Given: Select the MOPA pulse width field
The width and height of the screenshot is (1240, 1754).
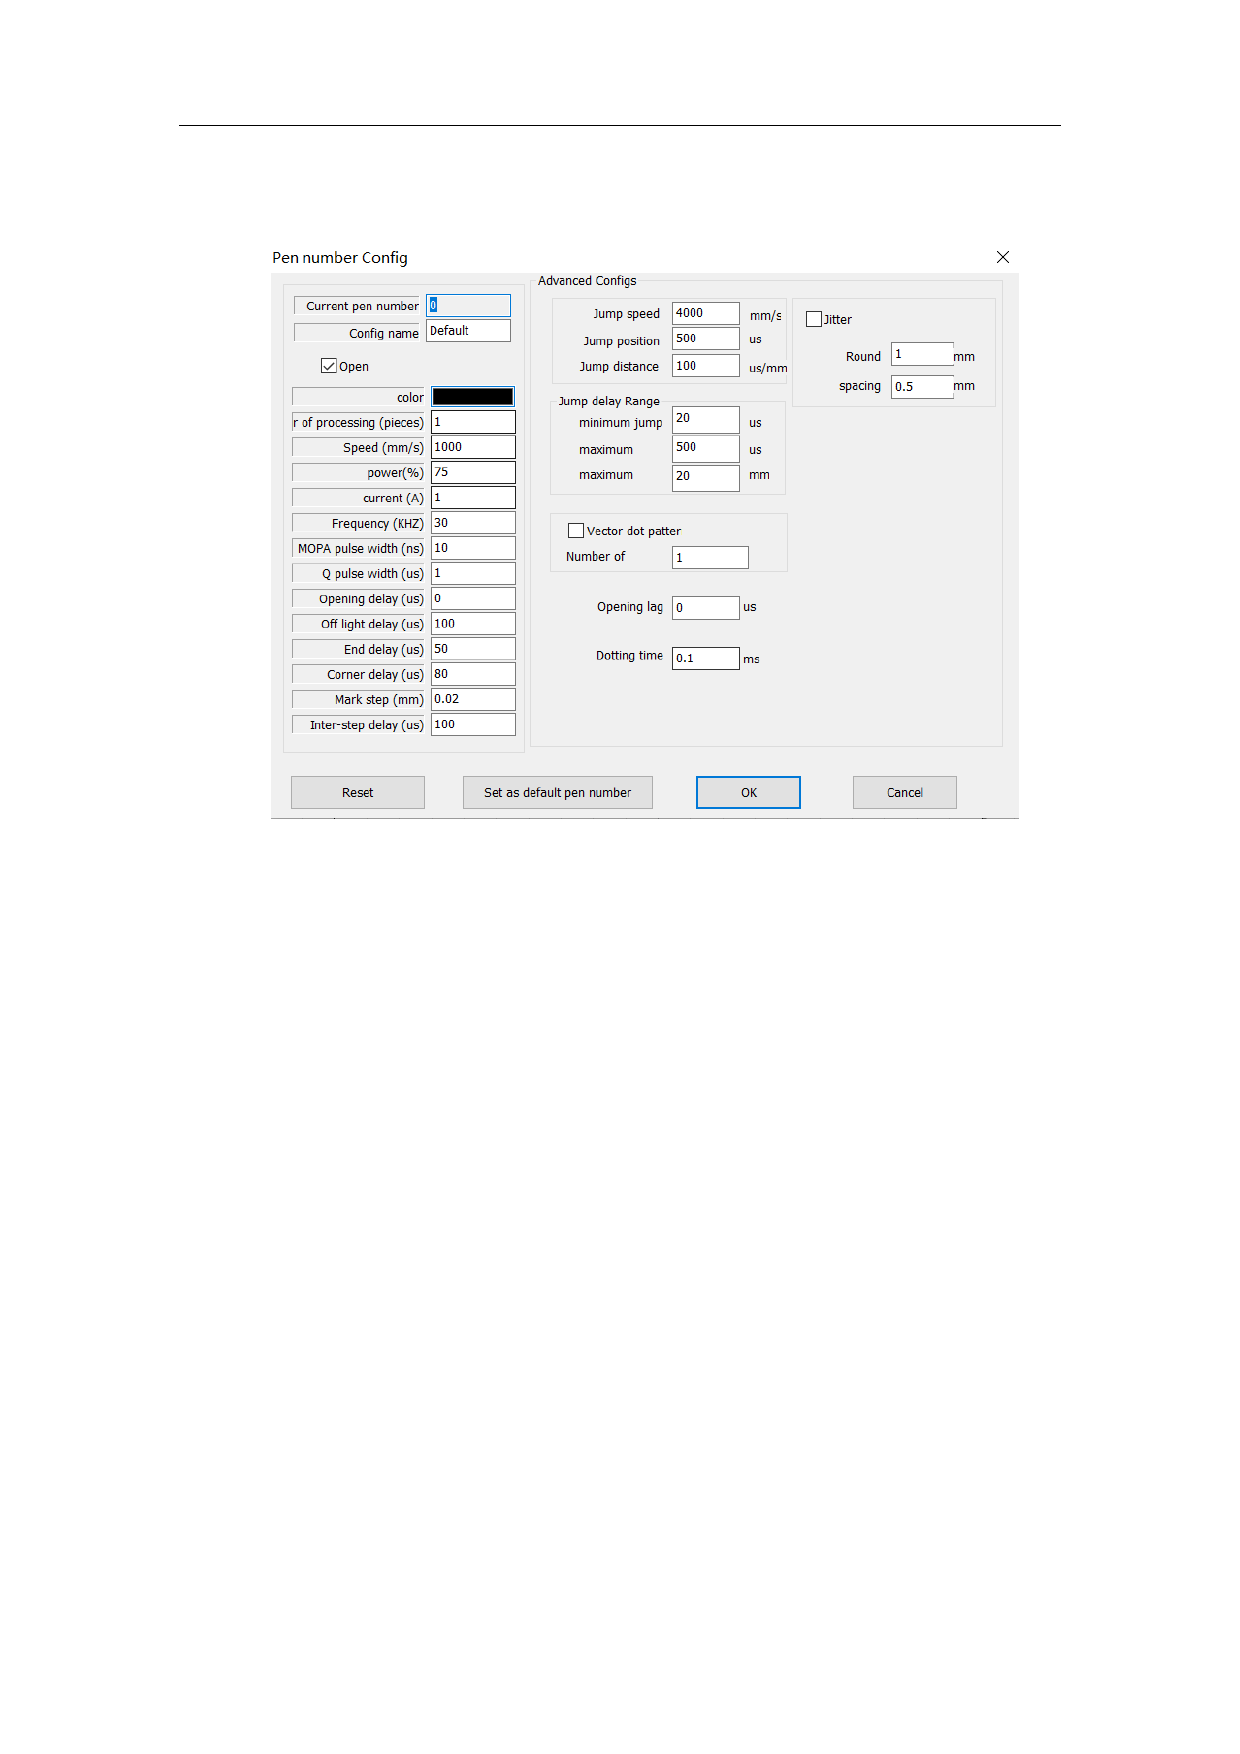Looking at the screenshot, I should [x=472, y=548].
